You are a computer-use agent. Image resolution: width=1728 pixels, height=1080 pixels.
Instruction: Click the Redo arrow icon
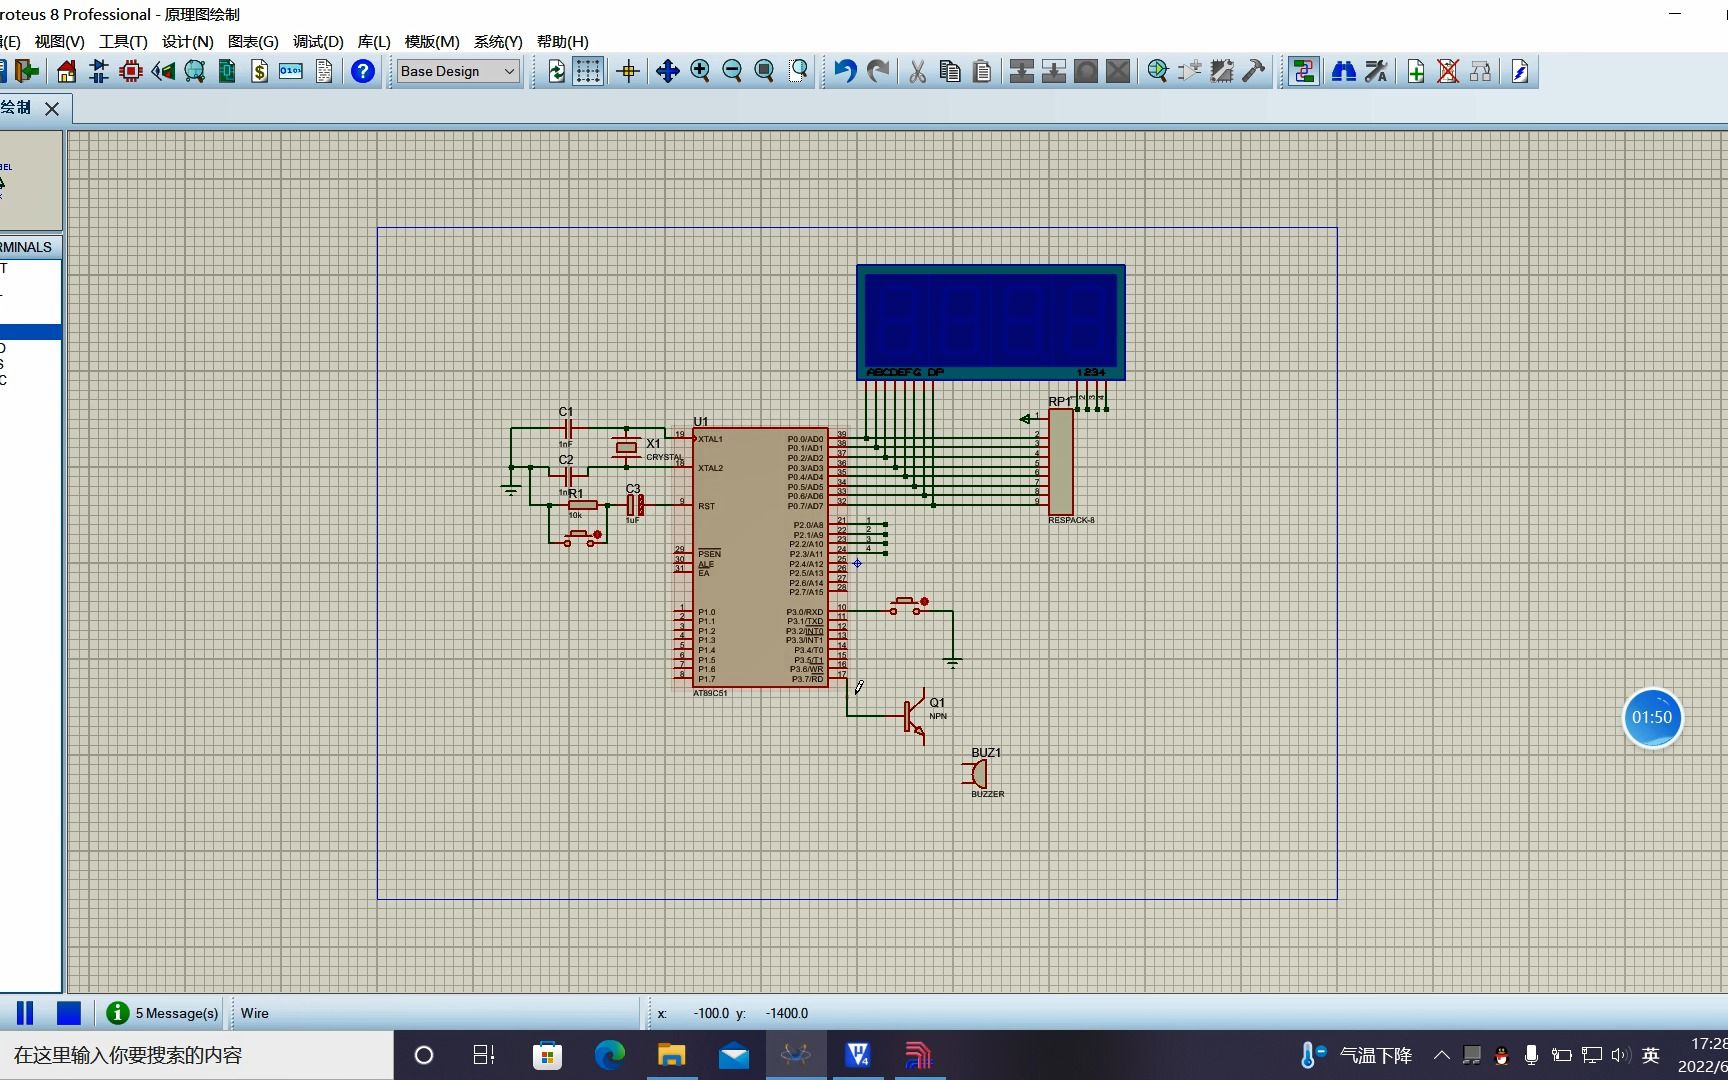878,71
